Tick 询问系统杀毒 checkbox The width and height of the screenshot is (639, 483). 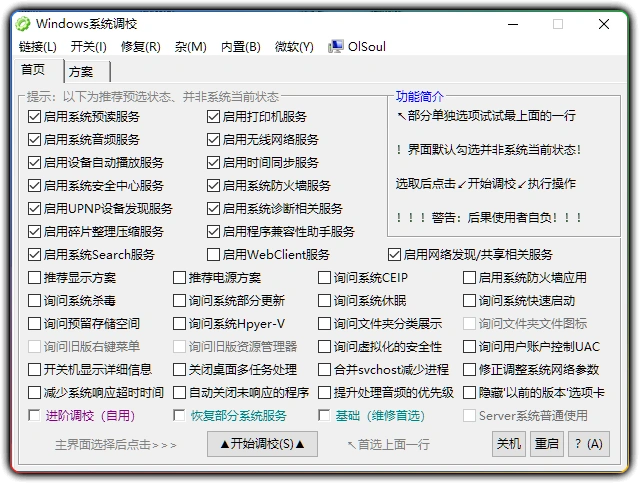point(34,301)
